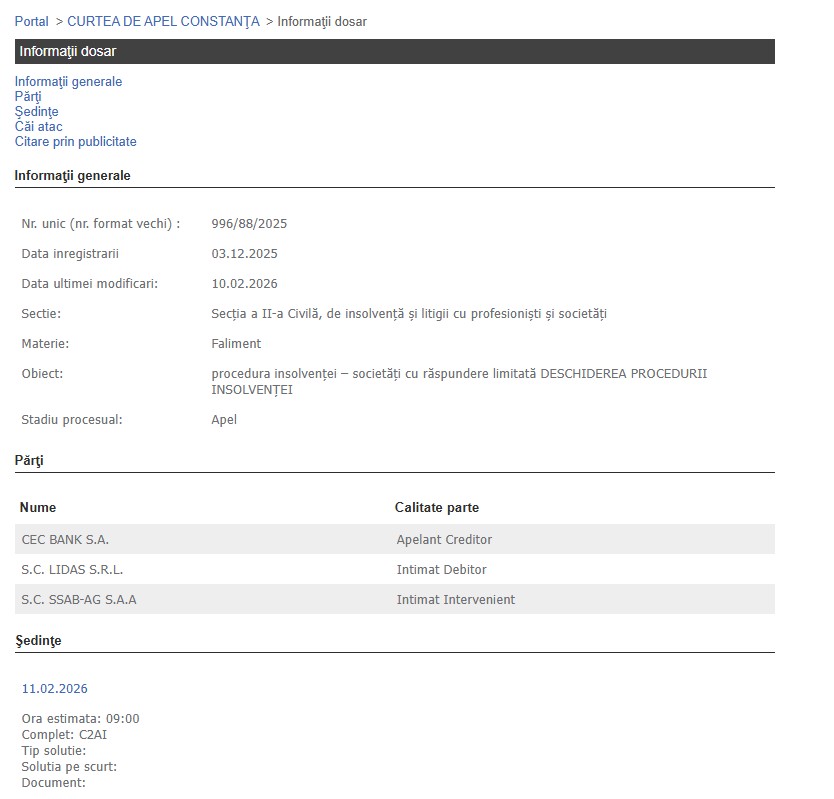
Task: Jump to Informații generale via the top link
Action: coord(68,82)
